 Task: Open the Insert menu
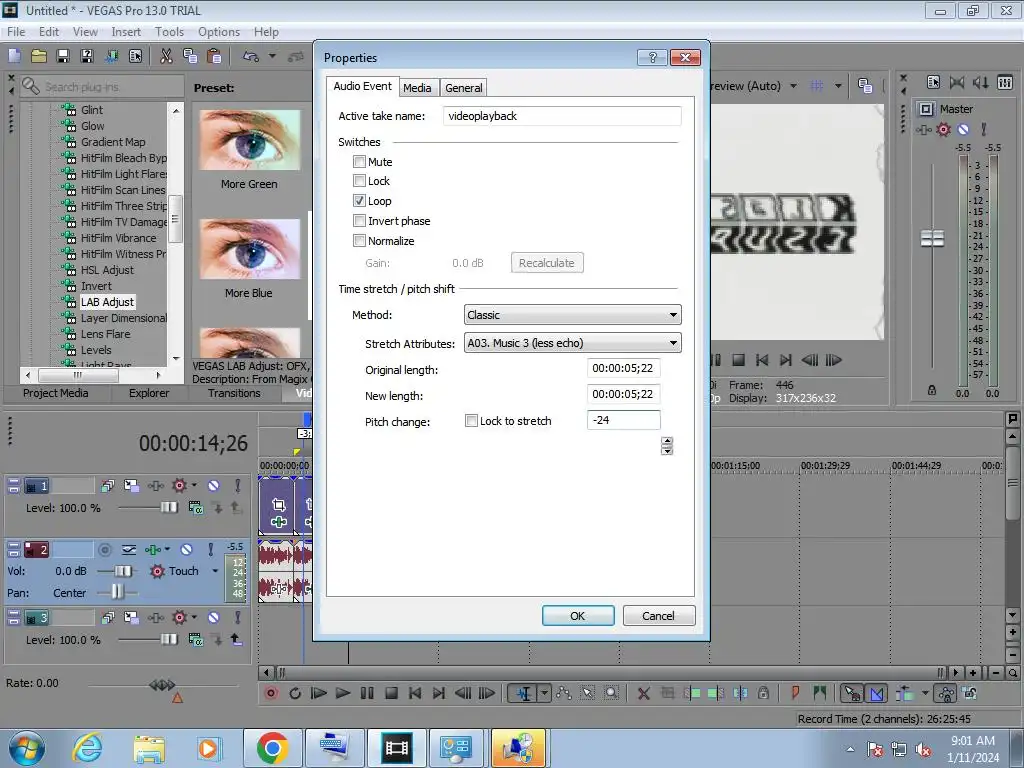126,31
